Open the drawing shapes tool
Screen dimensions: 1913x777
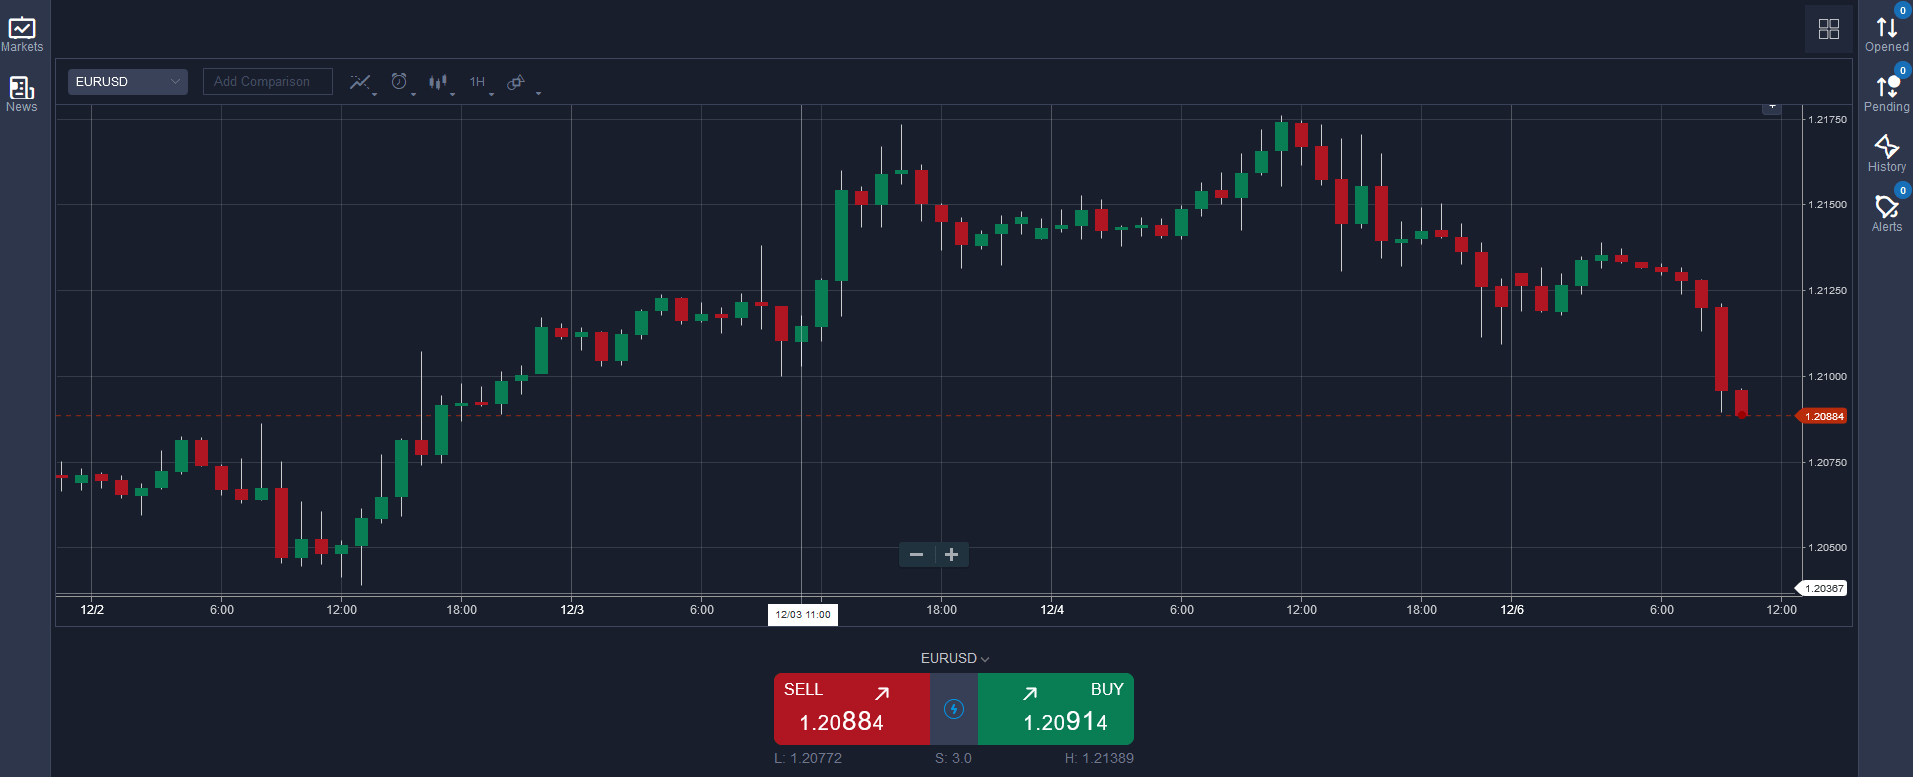516,82
